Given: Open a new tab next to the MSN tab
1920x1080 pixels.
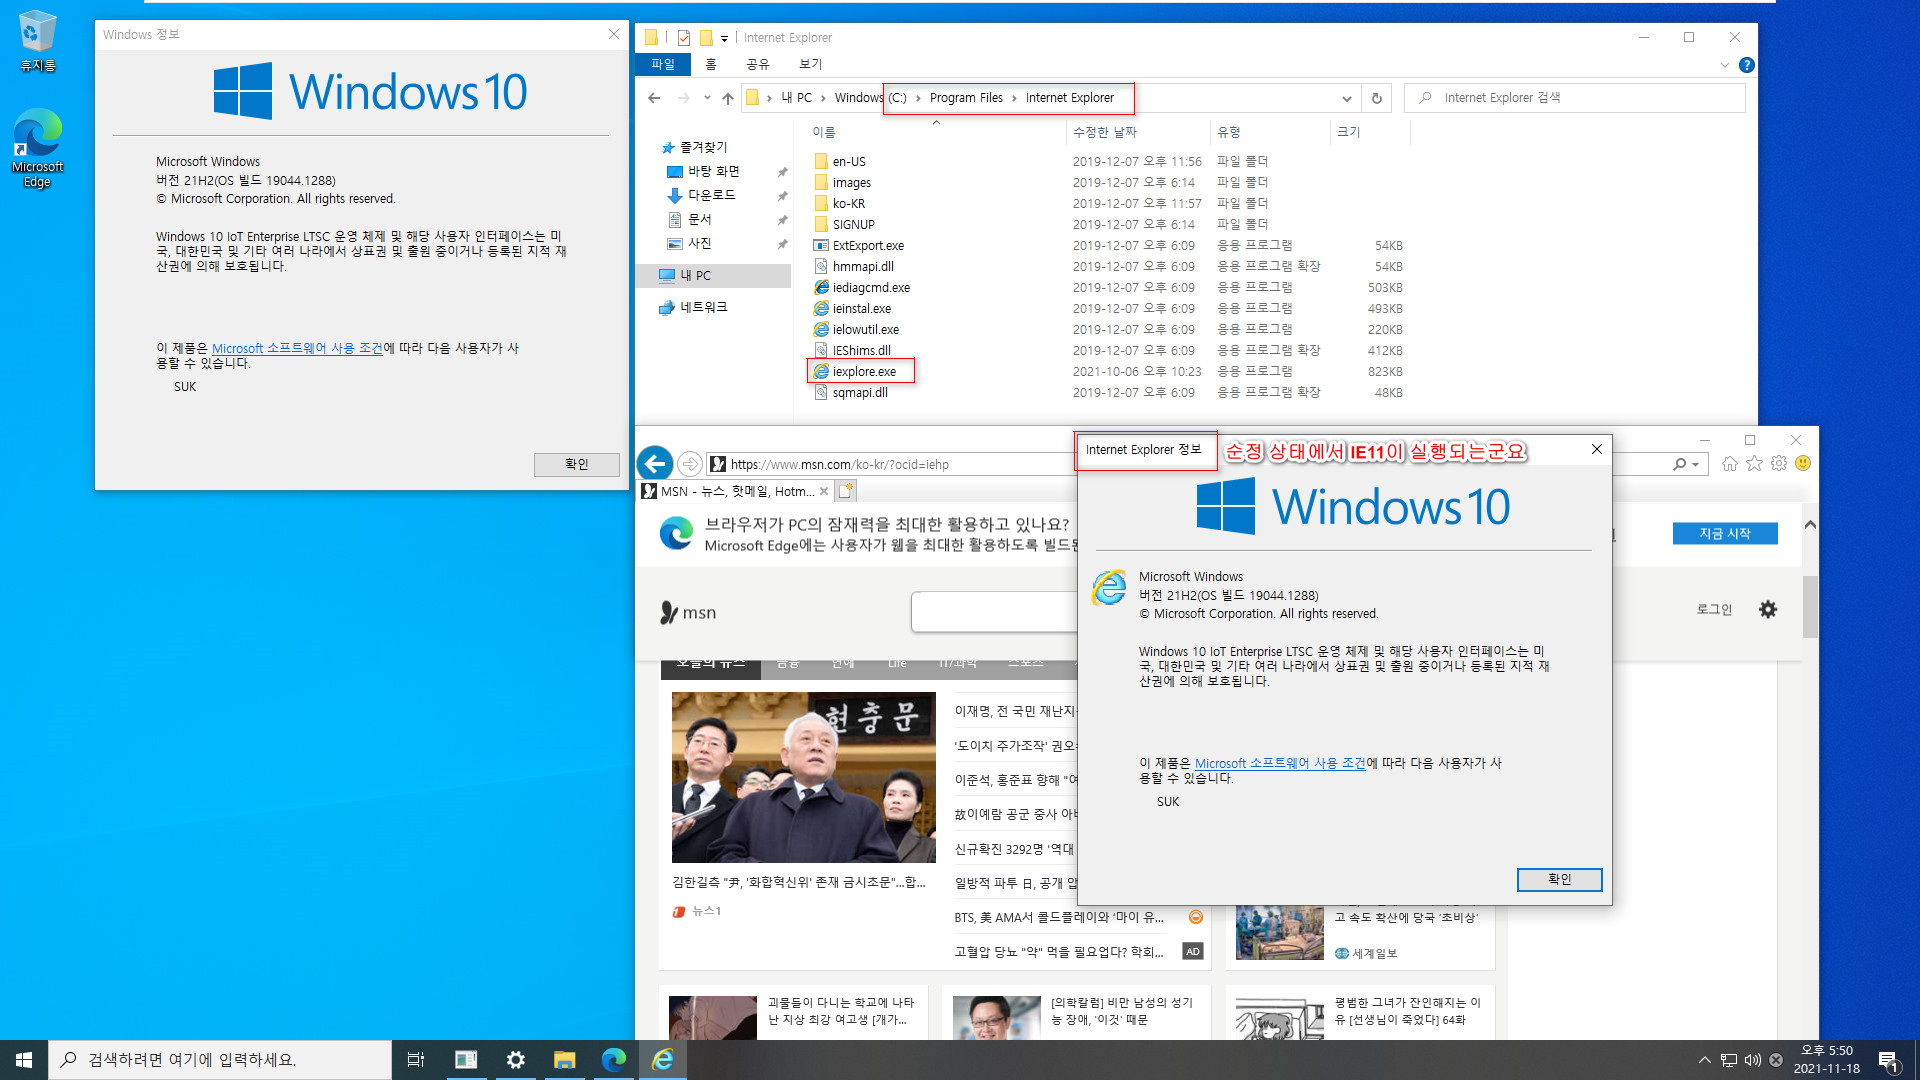Looking at the screenshot, I should 845,490.
